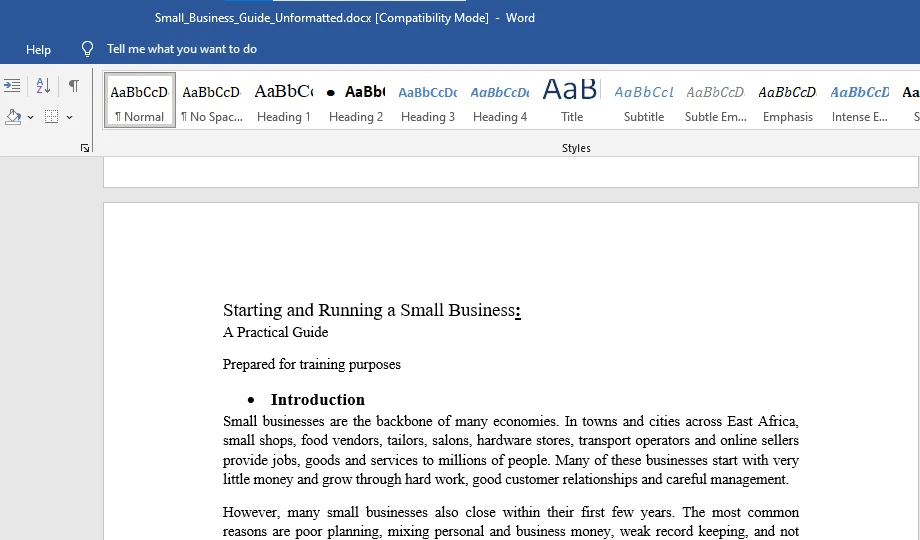Open the Borders dropdown arrow
Image resolution: width=920 pixels, height=540 pixels.
pyautogui.click(x=69, y=117)
